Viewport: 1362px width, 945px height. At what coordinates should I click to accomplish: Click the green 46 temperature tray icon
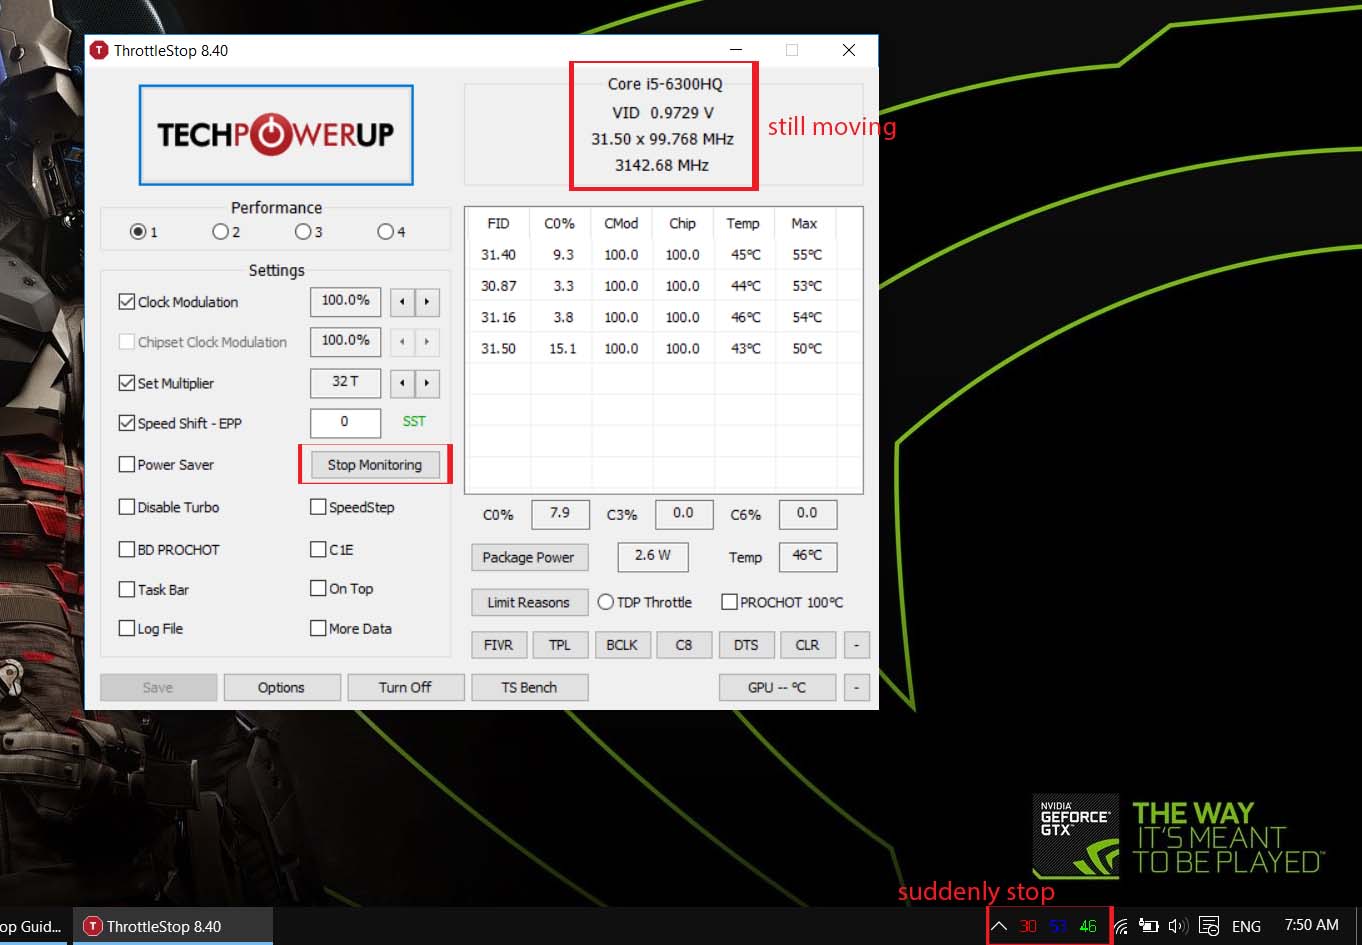[x=1088, y=926]
